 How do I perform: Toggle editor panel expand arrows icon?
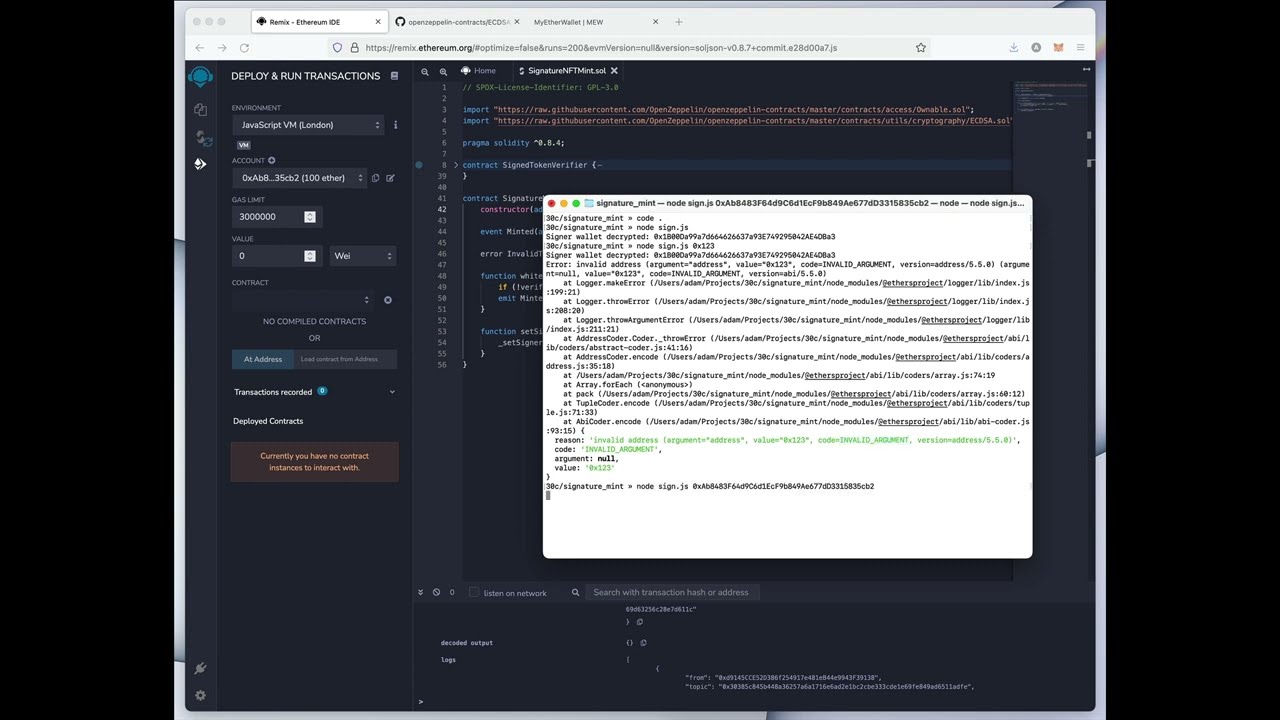click(1086, 69)
